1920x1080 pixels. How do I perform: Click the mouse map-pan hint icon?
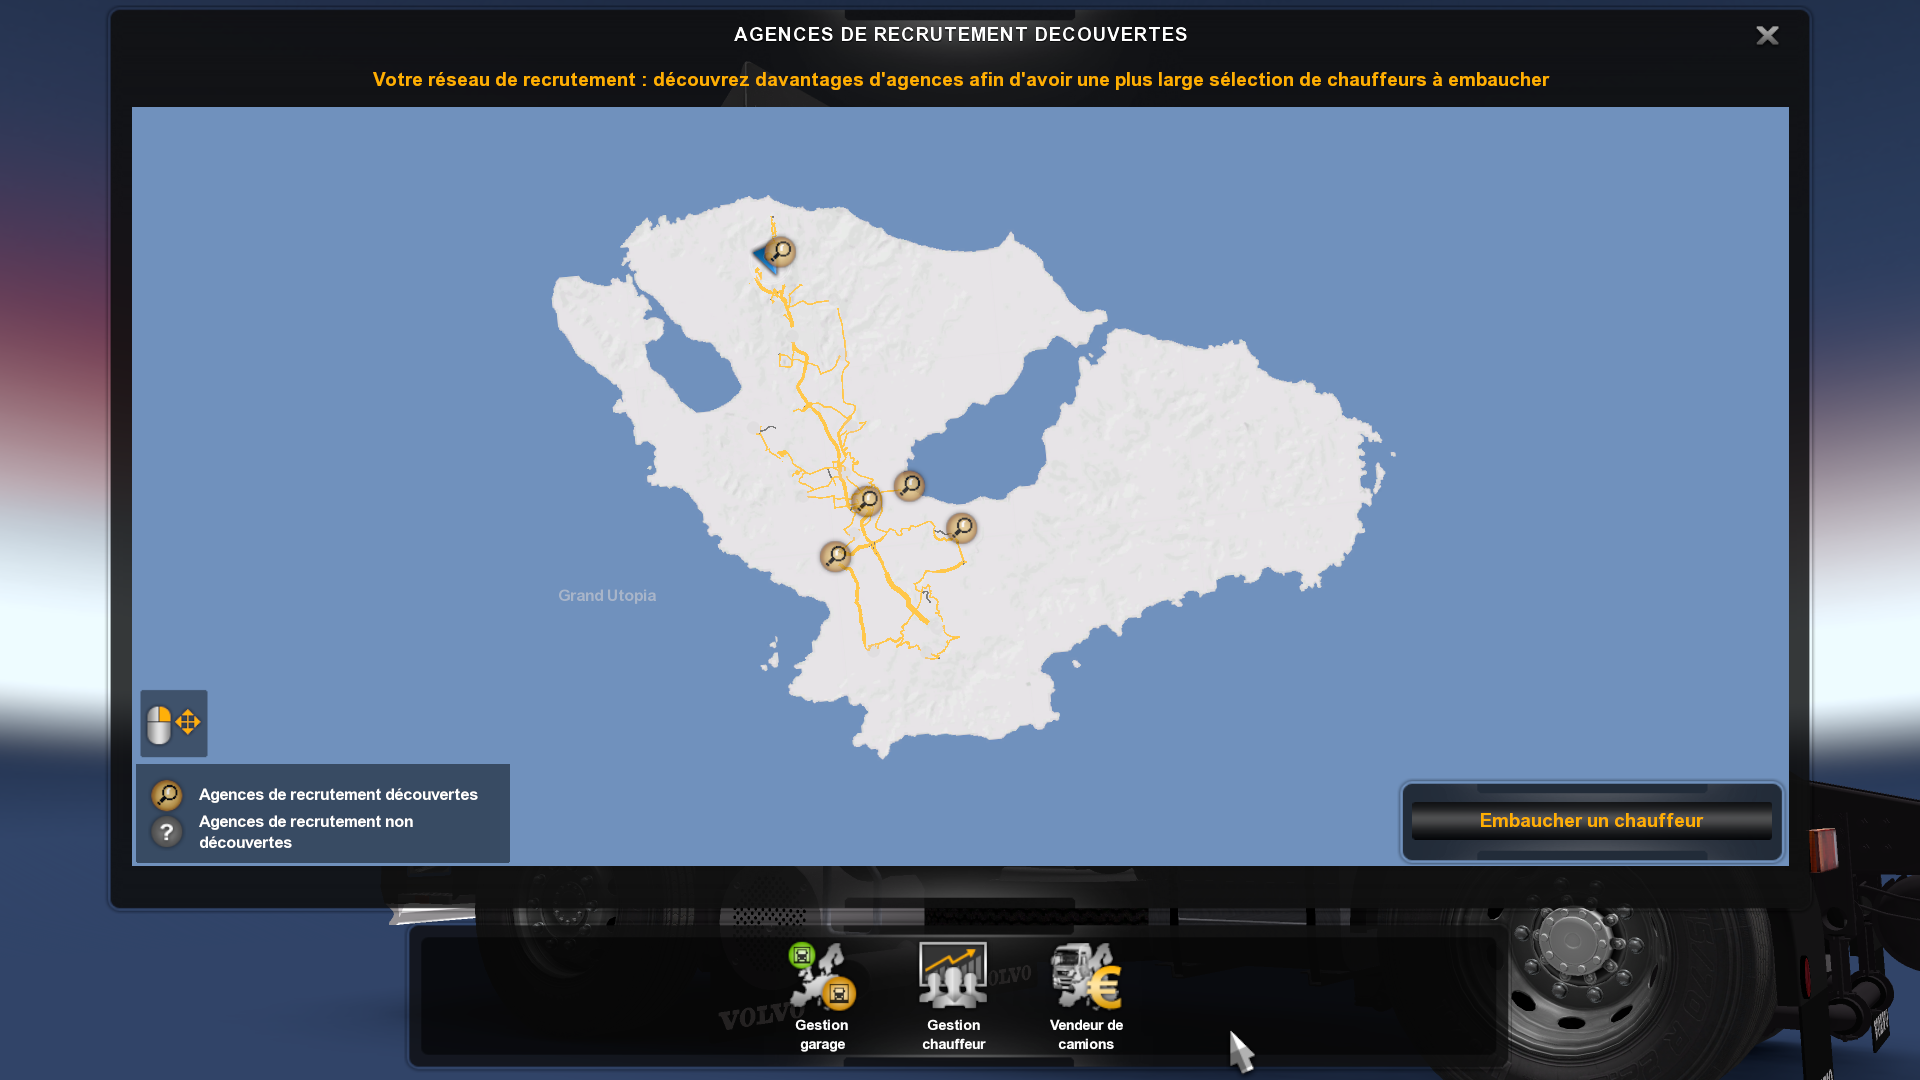click(173, 723)
